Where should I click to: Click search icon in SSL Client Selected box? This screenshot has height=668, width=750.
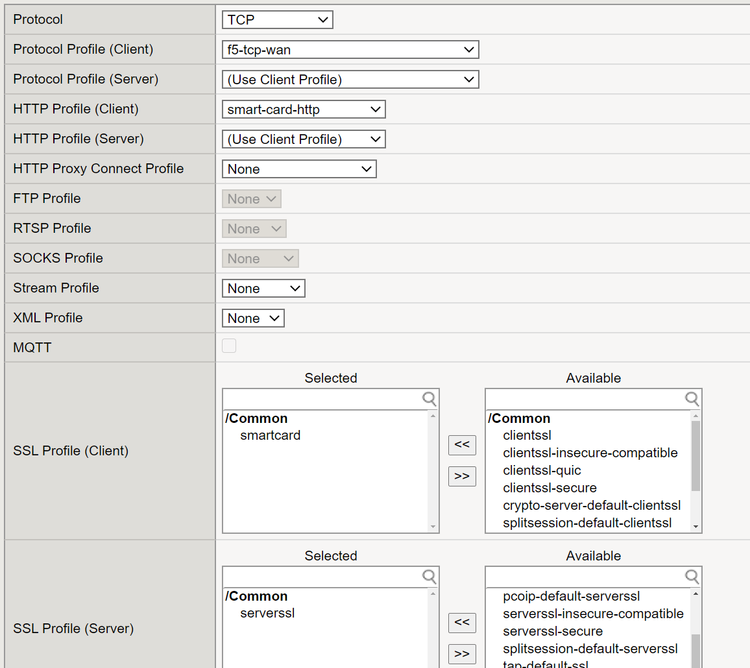click(429, 399)
